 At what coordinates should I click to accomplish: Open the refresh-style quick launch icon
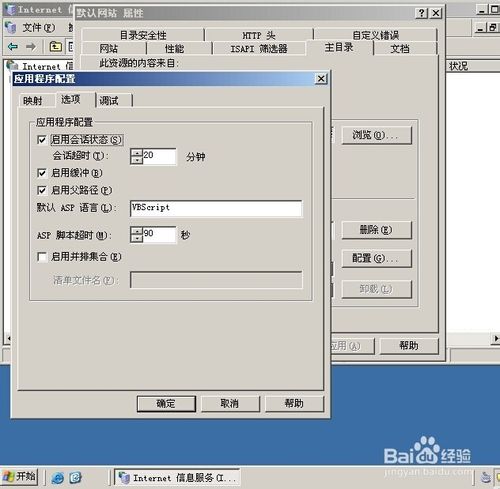(75, 478)
